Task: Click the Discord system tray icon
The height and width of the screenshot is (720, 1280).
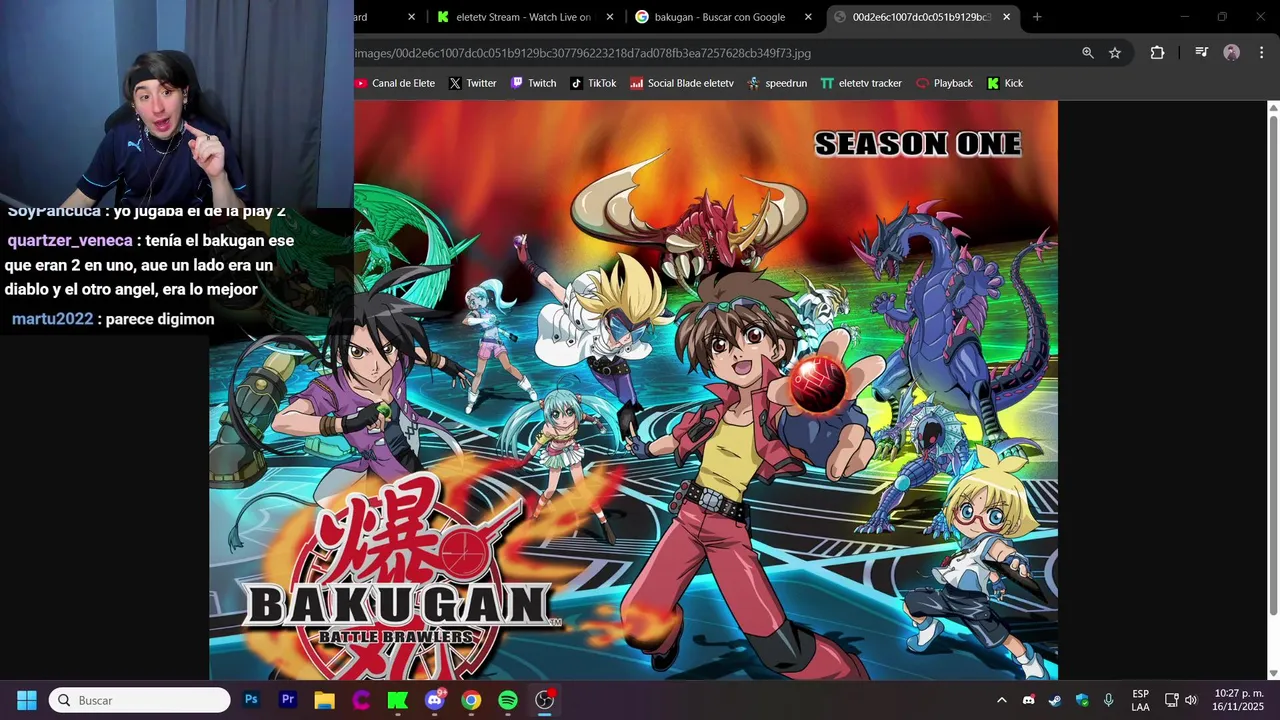Action: (x=1028, y=700)
